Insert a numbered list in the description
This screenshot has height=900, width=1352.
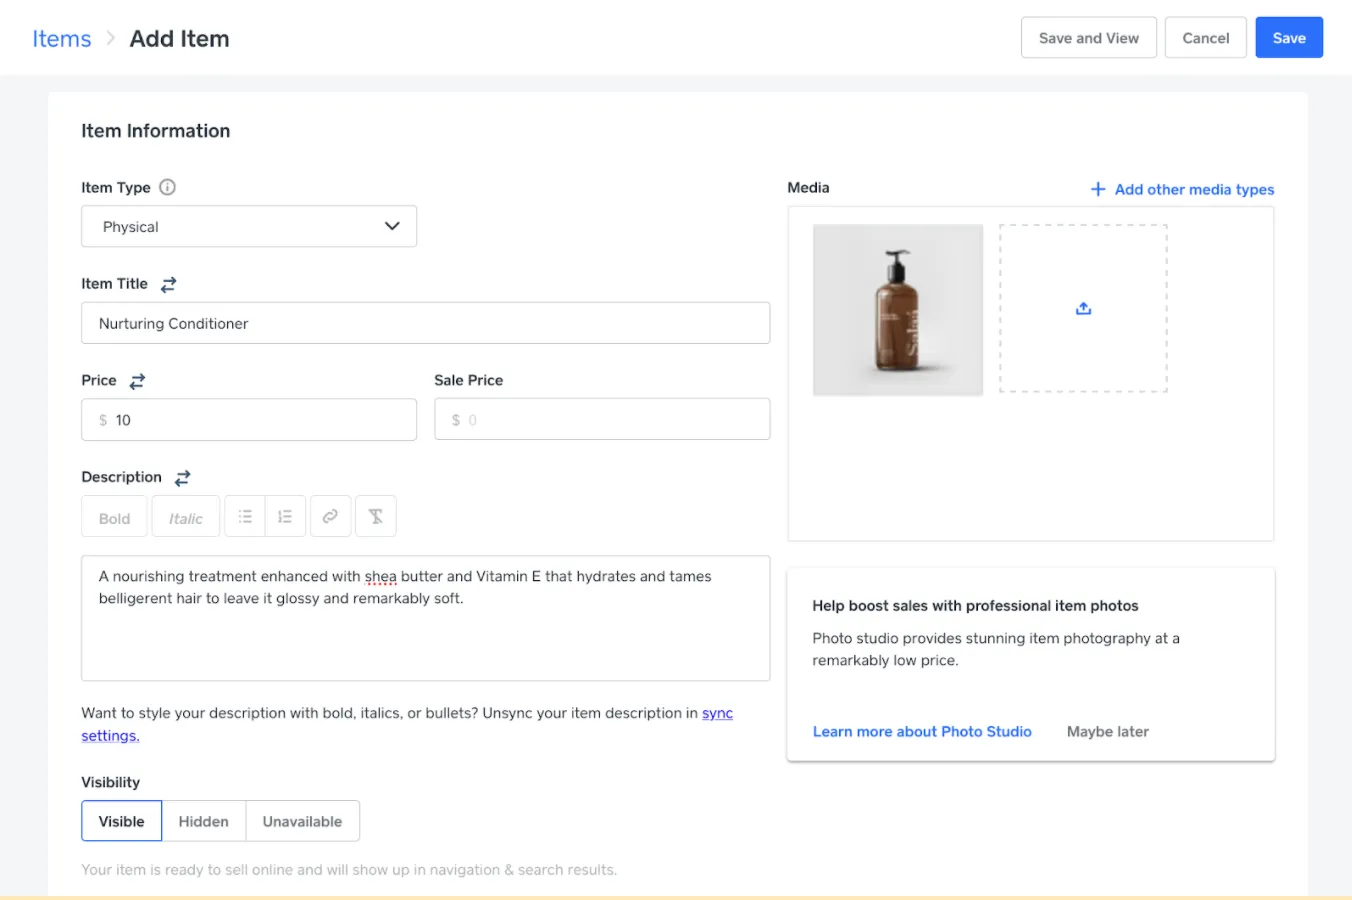click(285, 515)
